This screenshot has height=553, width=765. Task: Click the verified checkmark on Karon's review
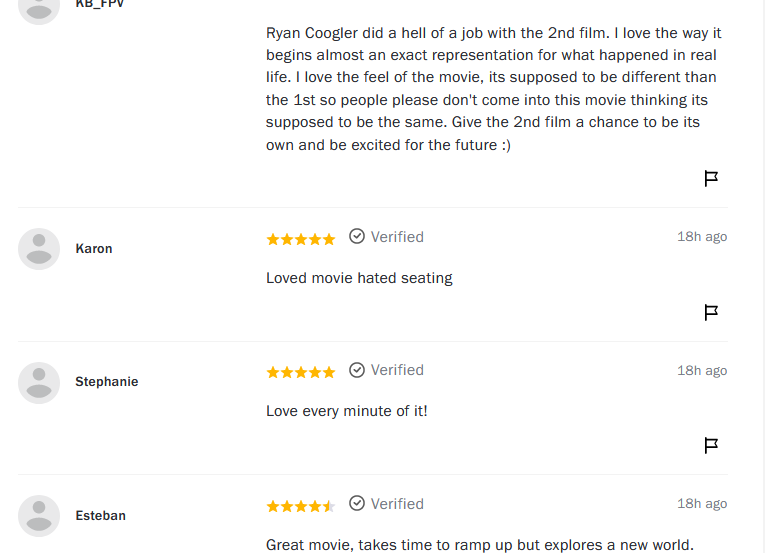pos(357,236)
